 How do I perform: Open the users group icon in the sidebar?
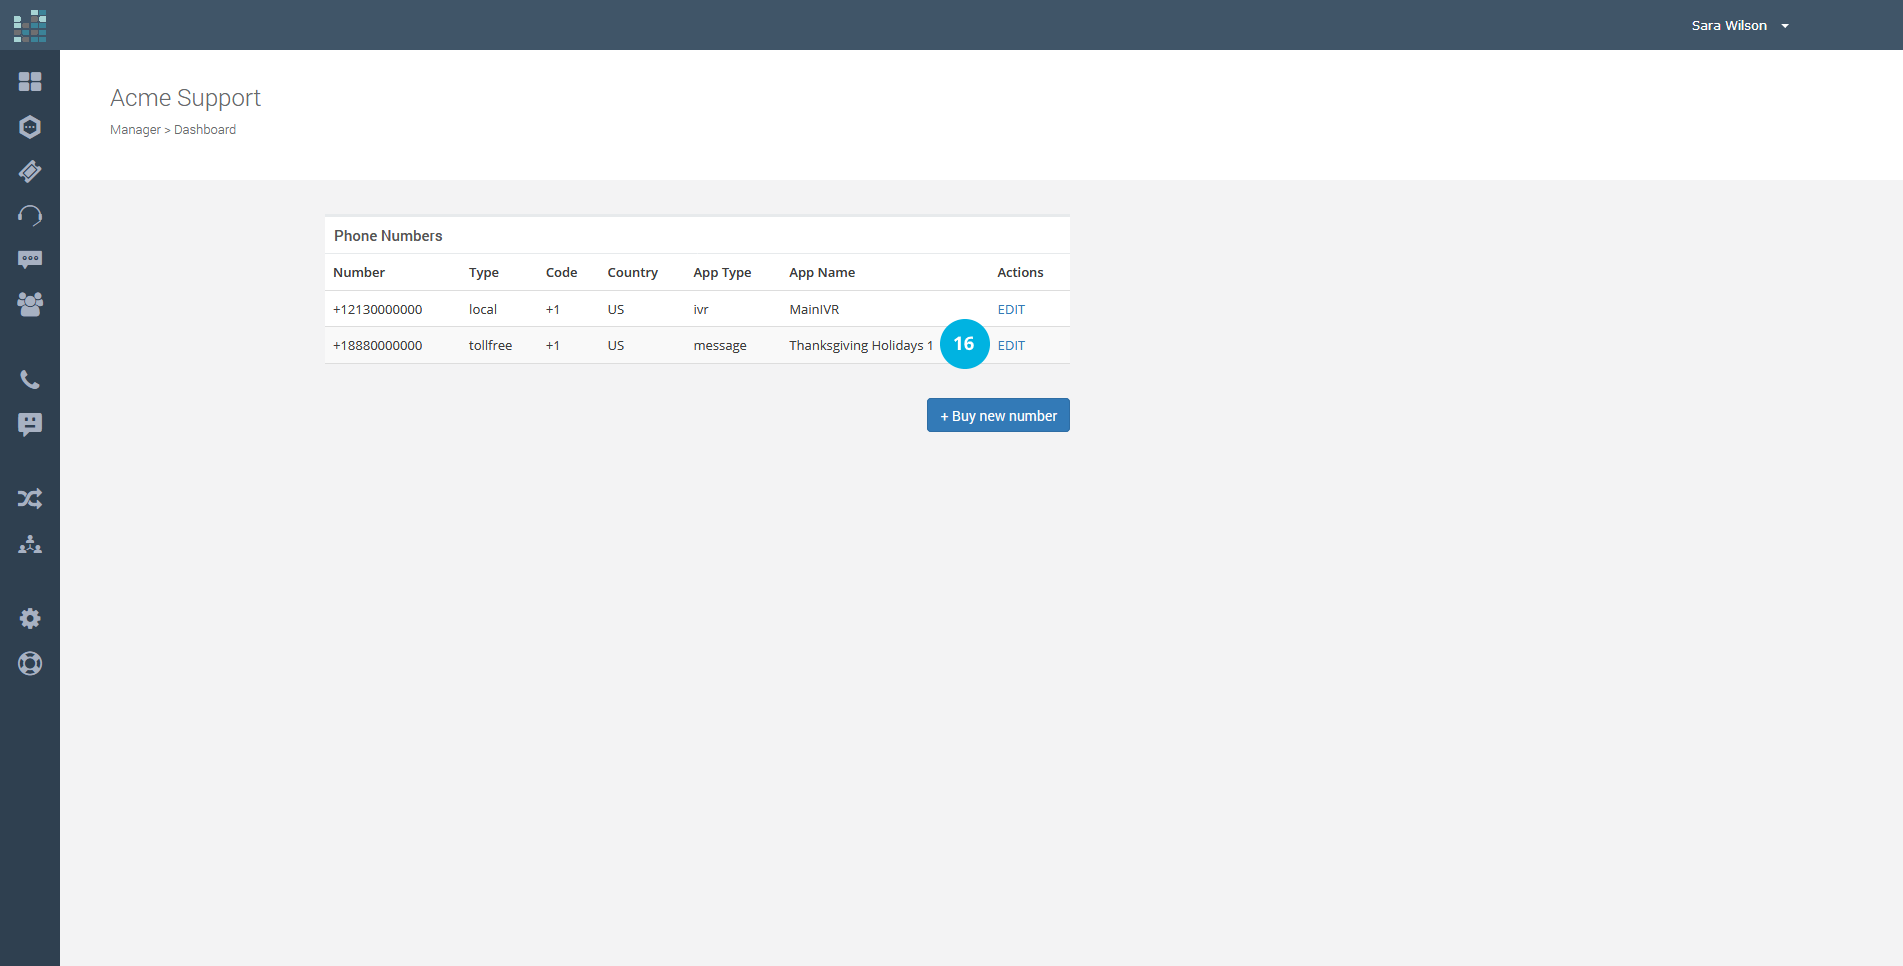click(30, 304)
